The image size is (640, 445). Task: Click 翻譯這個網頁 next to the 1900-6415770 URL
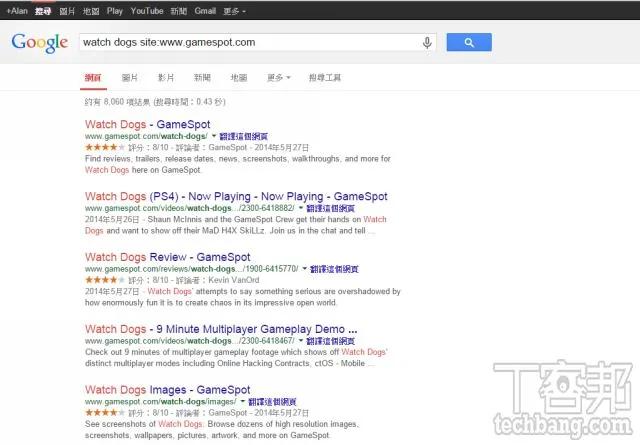pyautogui.click(x=334, y=269)
